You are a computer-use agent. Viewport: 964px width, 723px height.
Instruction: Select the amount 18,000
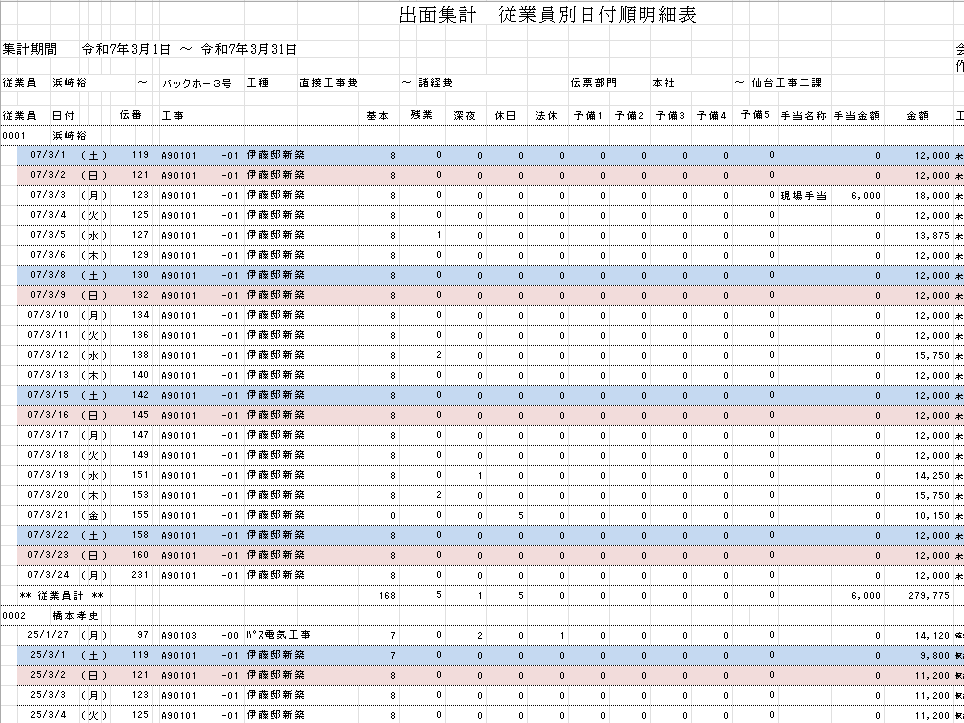932,196
